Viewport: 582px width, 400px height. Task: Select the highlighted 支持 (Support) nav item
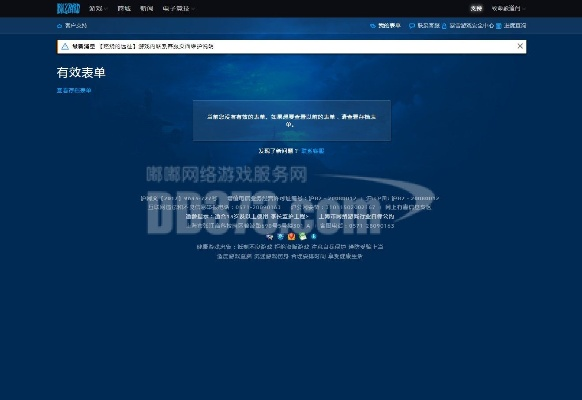click(476, 9)
